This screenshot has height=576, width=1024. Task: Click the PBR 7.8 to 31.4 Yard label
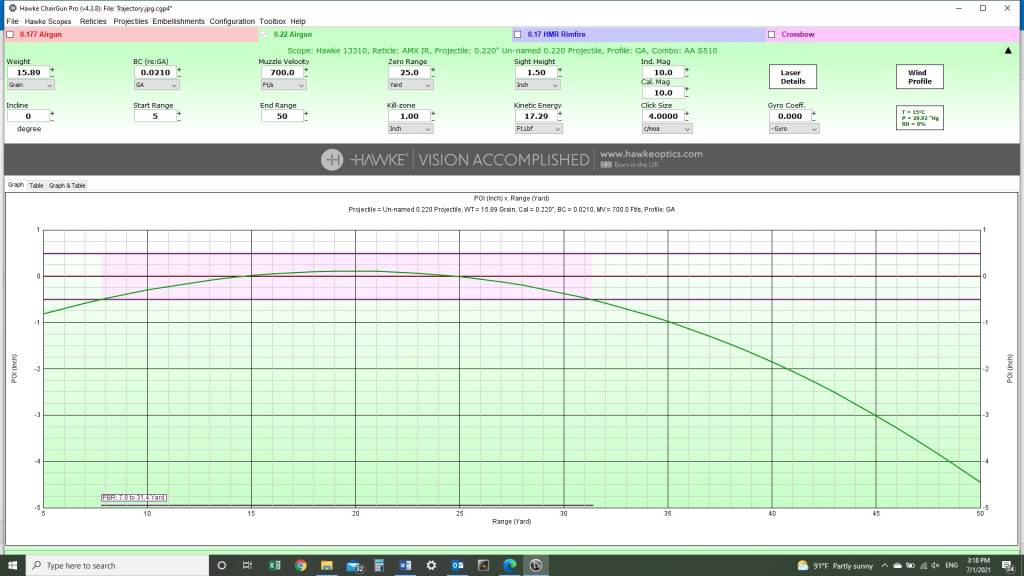tap(134, 498)
